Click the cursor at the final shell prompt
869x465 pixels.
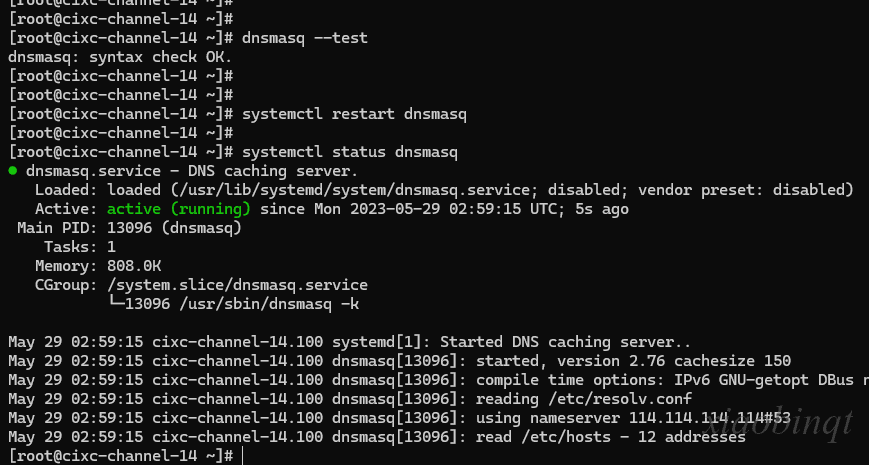click(x=242, y=456)
